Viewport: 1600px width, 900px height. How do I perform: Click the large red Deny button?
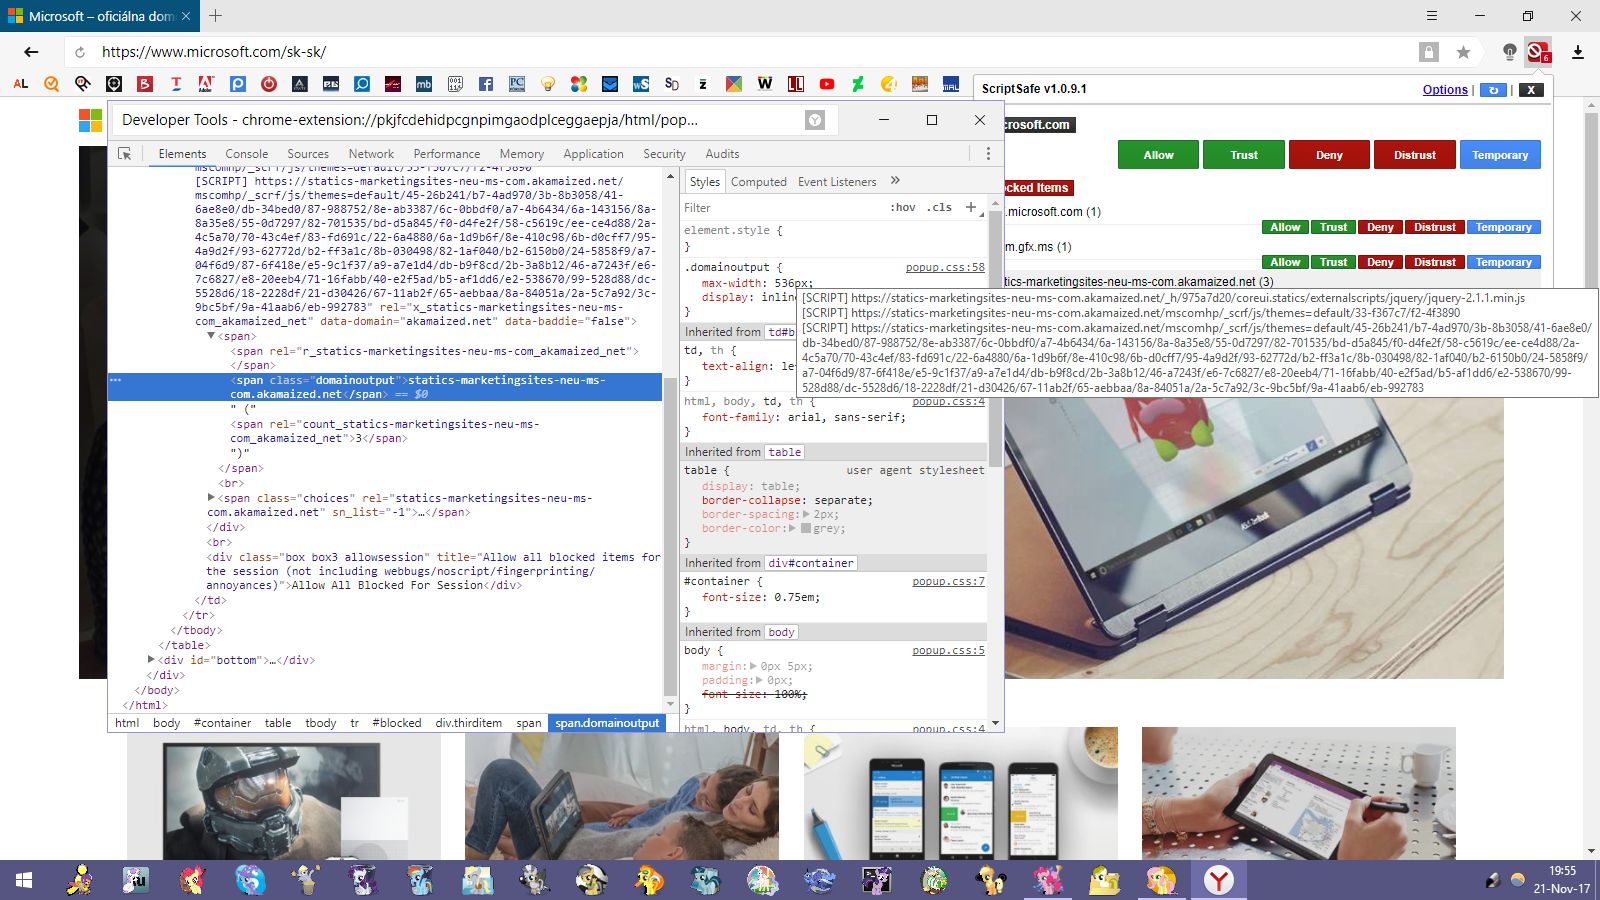point(1329,155)
